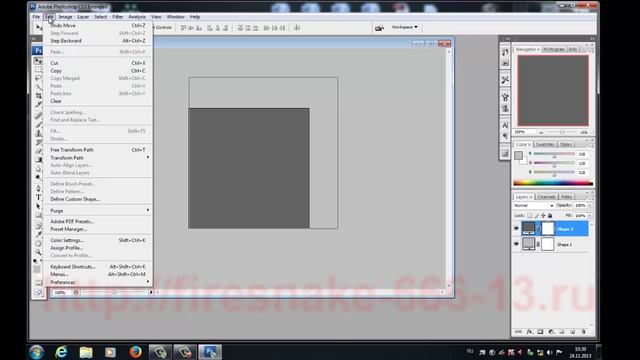The width and height of the screenshot is (640, 360).
Task: Switch to the Histogram tab
Action: point(553,49)
